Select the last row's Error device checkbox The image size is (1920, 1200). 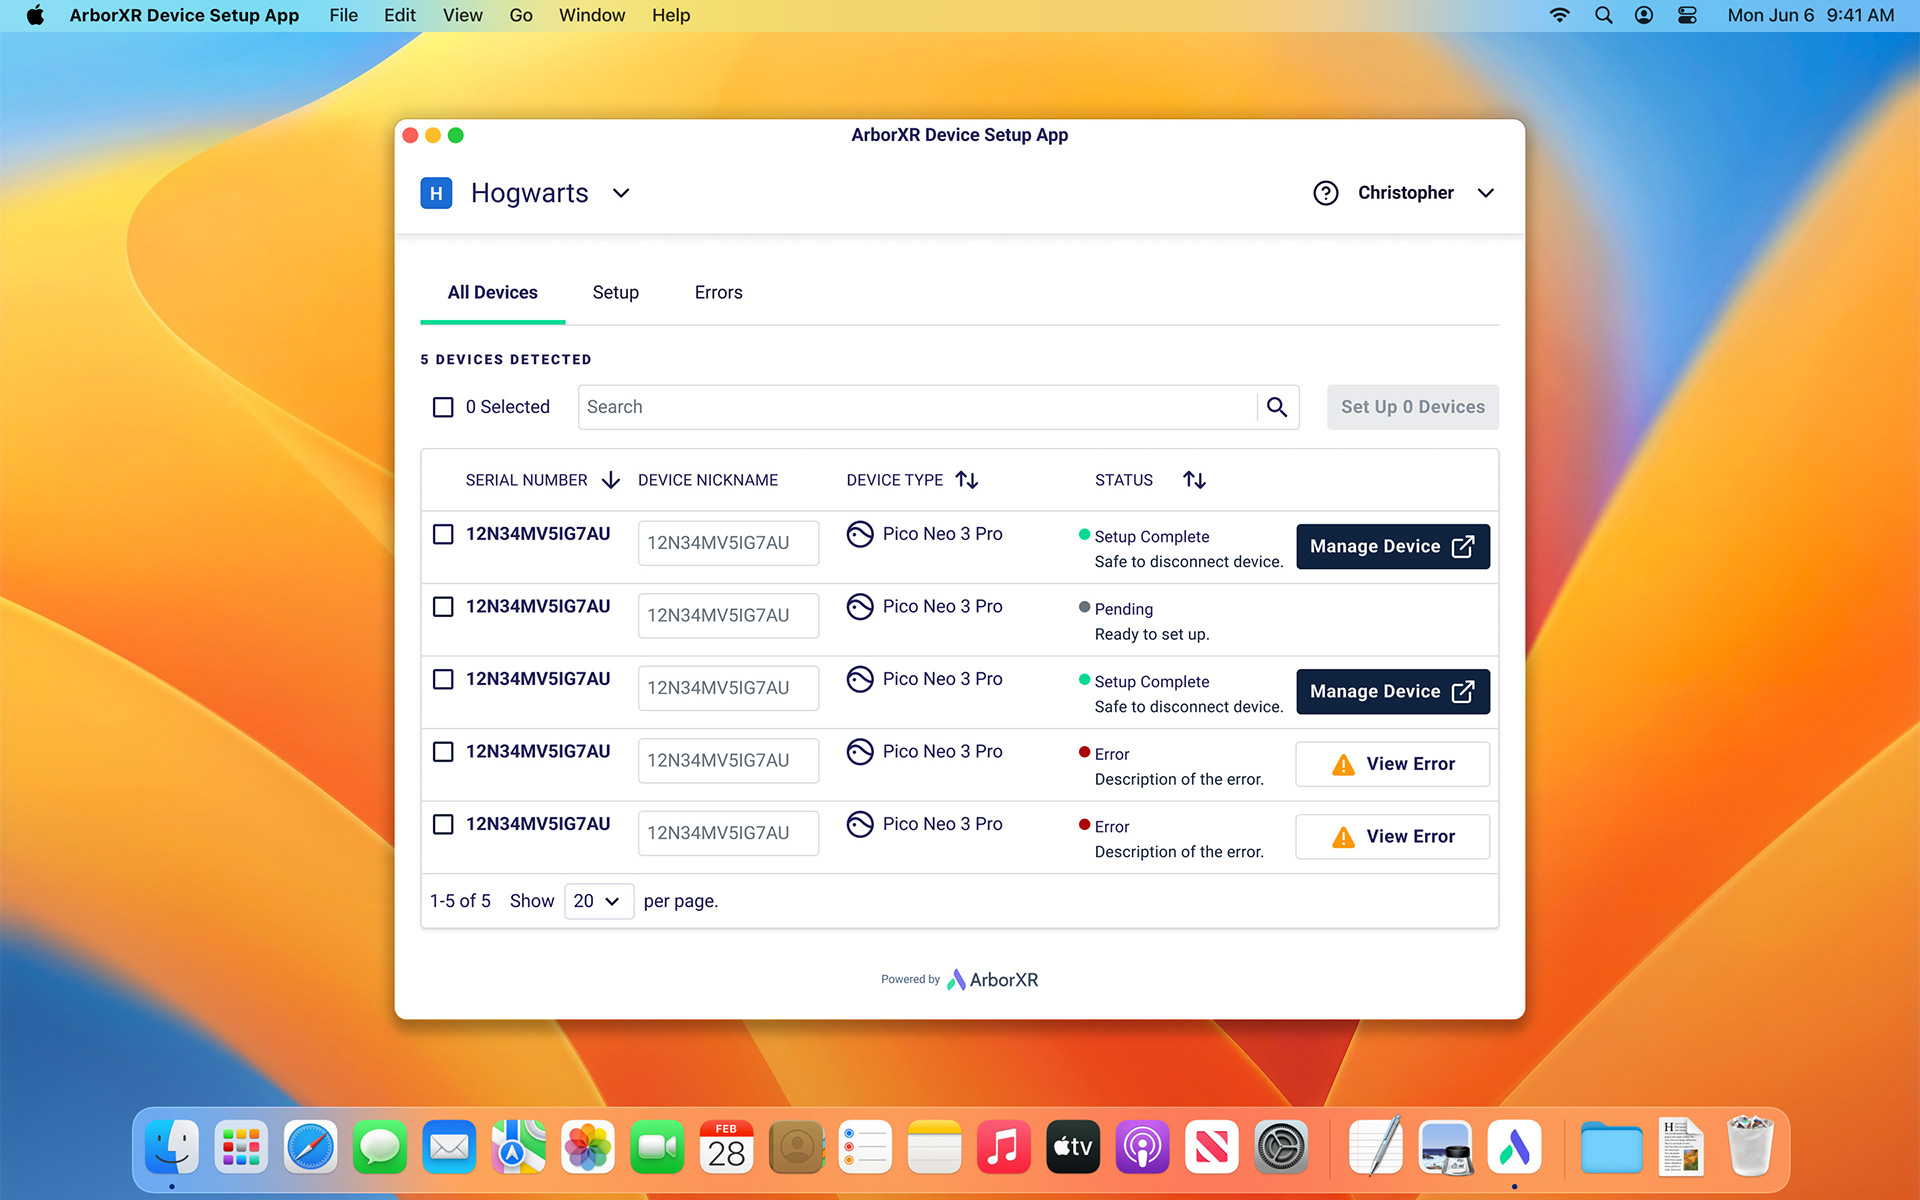(443, 824)
